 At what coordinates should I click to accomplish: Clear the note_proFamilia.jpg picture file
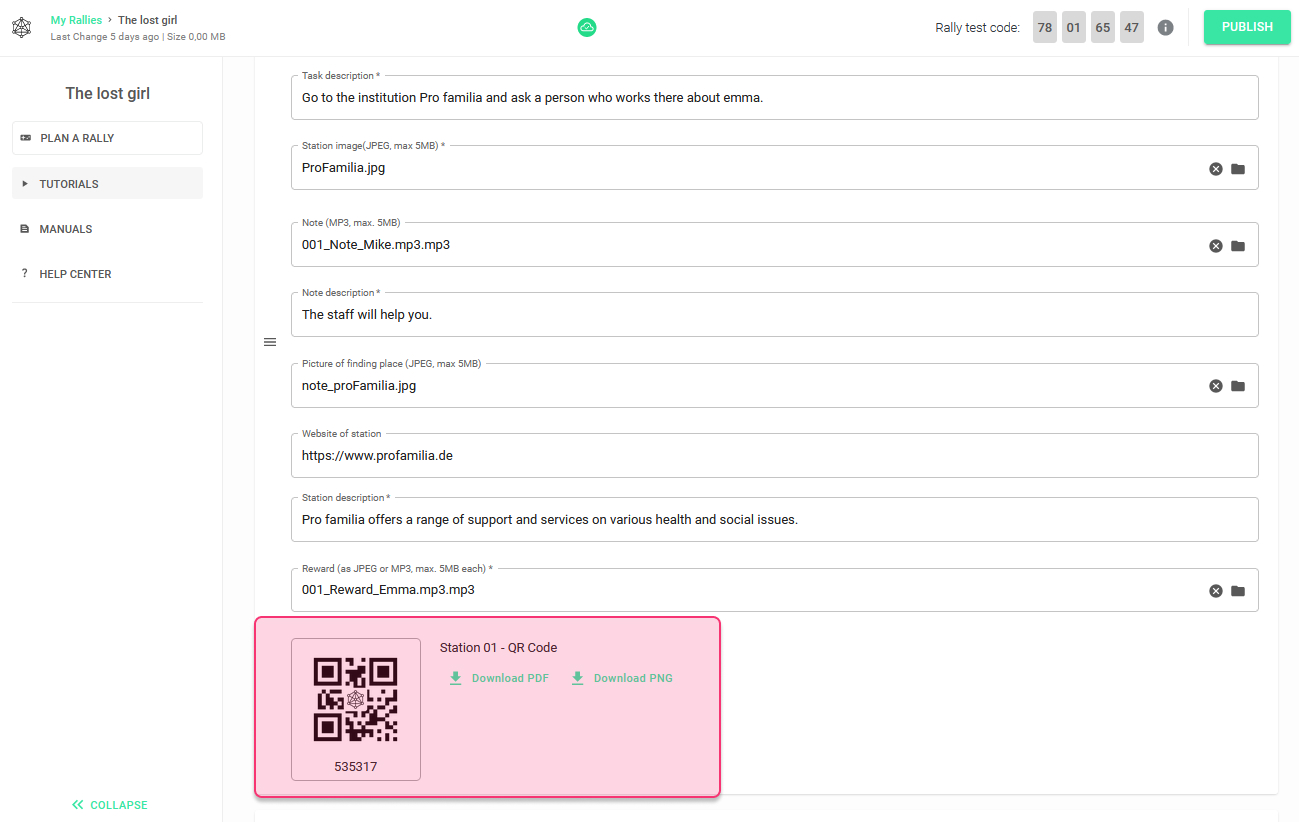pyautogui.click(x=1216, y=386)
